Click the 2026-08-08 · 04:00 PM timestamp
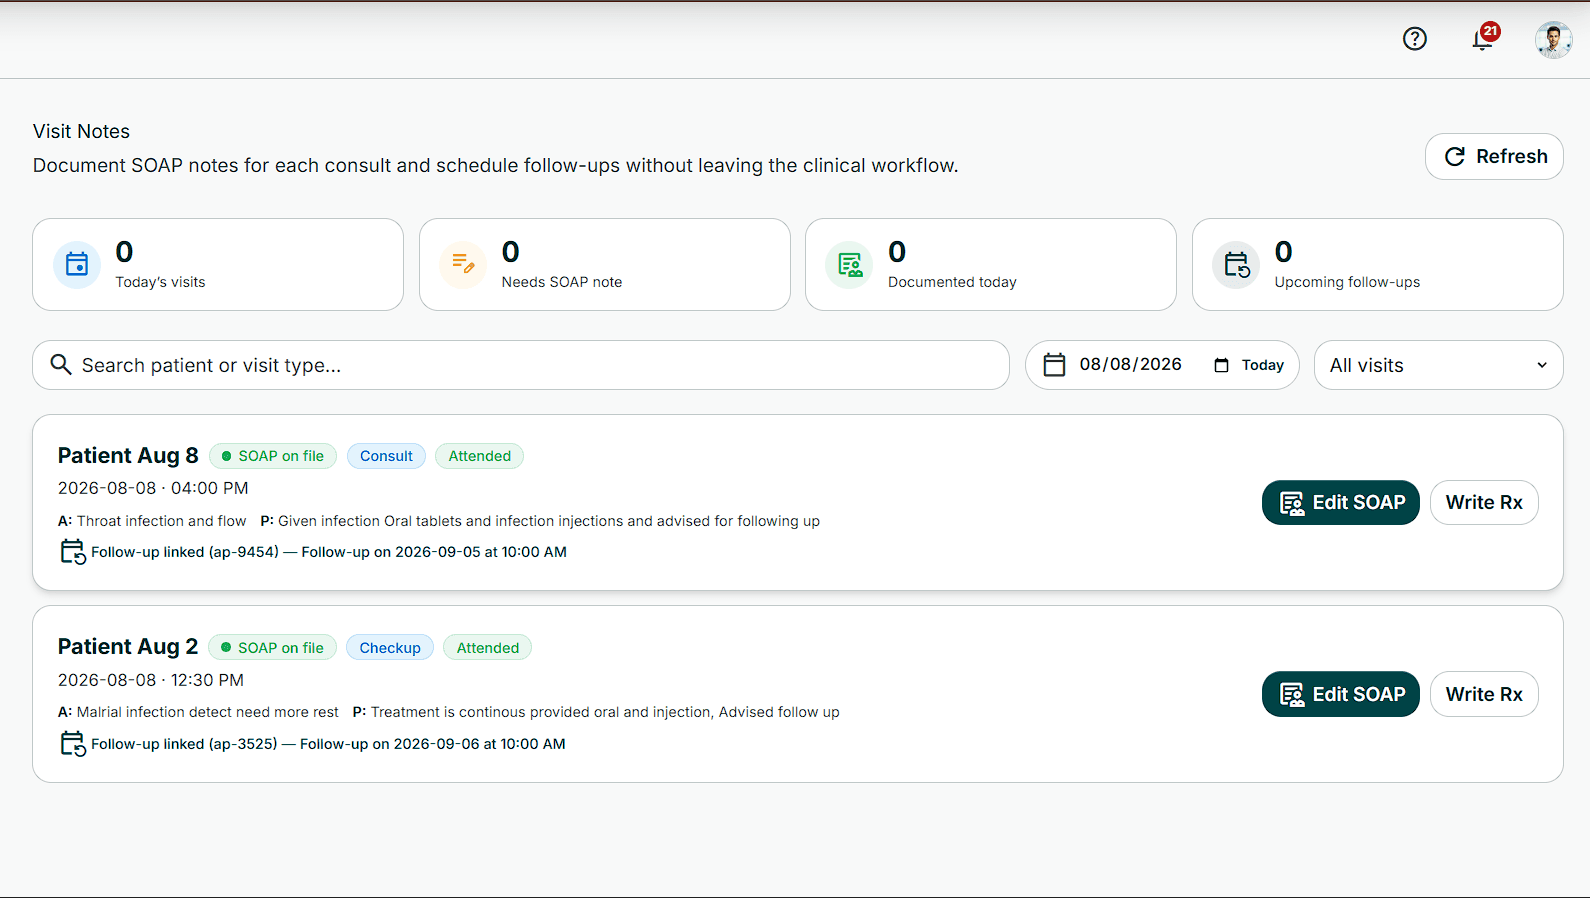 153,488
